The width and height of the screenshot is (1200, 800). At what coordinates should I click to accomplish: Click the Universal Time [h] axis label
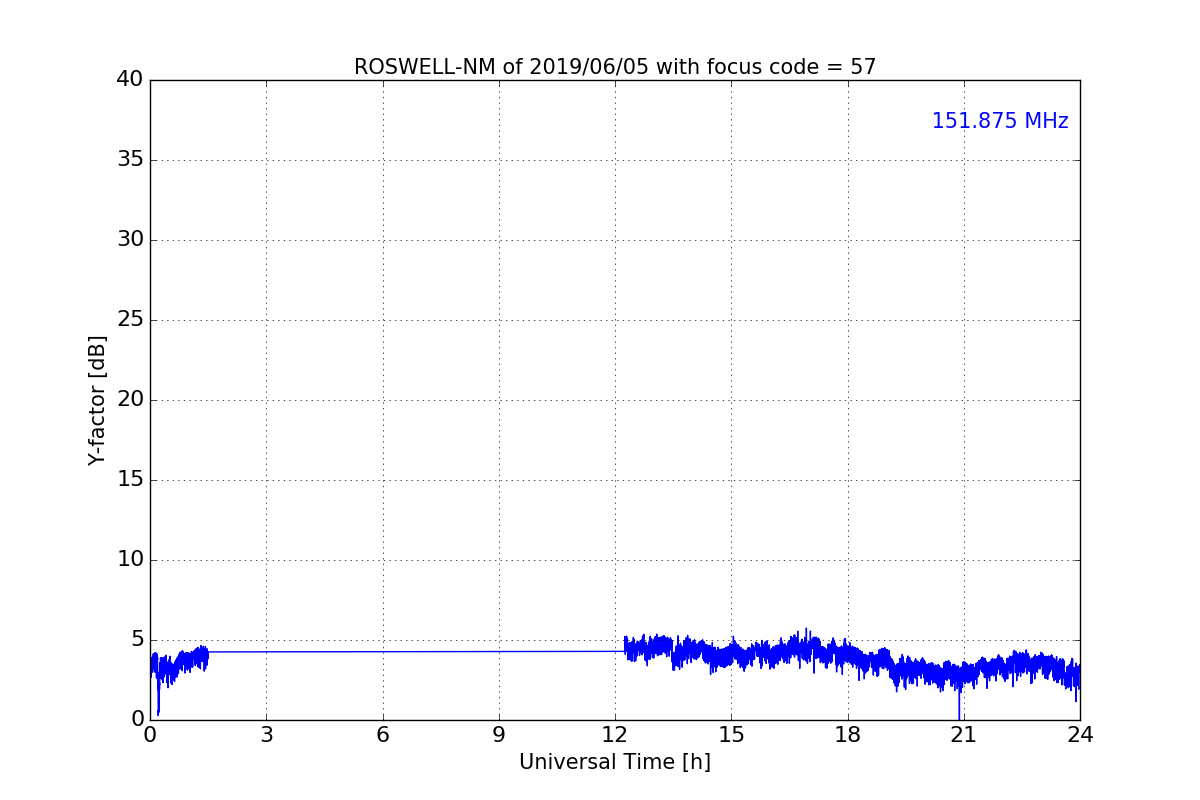tap(615, 762)
